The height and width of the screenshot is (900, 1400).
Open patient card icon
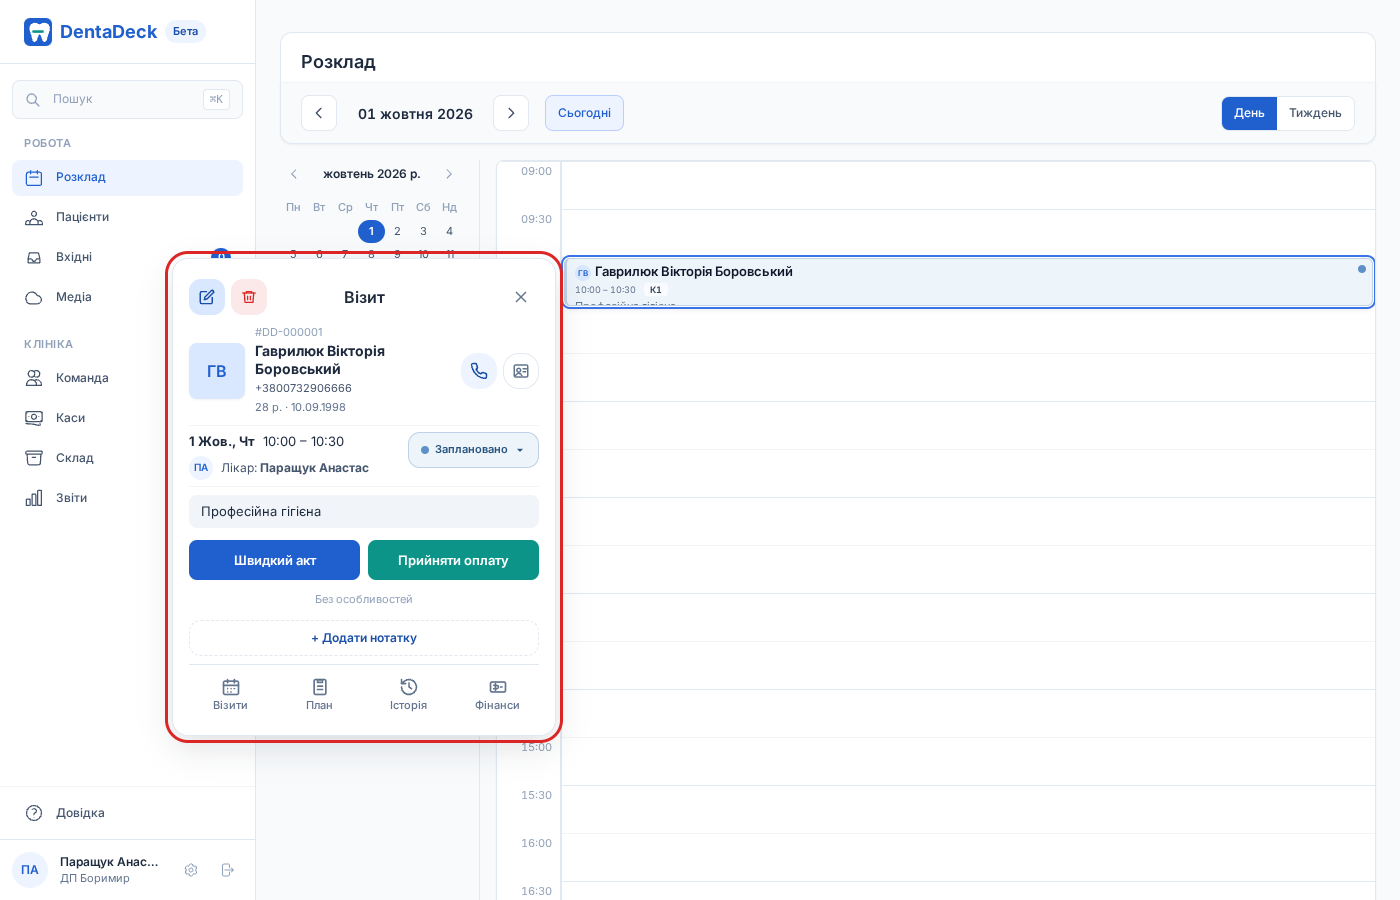tap(521, 371)
